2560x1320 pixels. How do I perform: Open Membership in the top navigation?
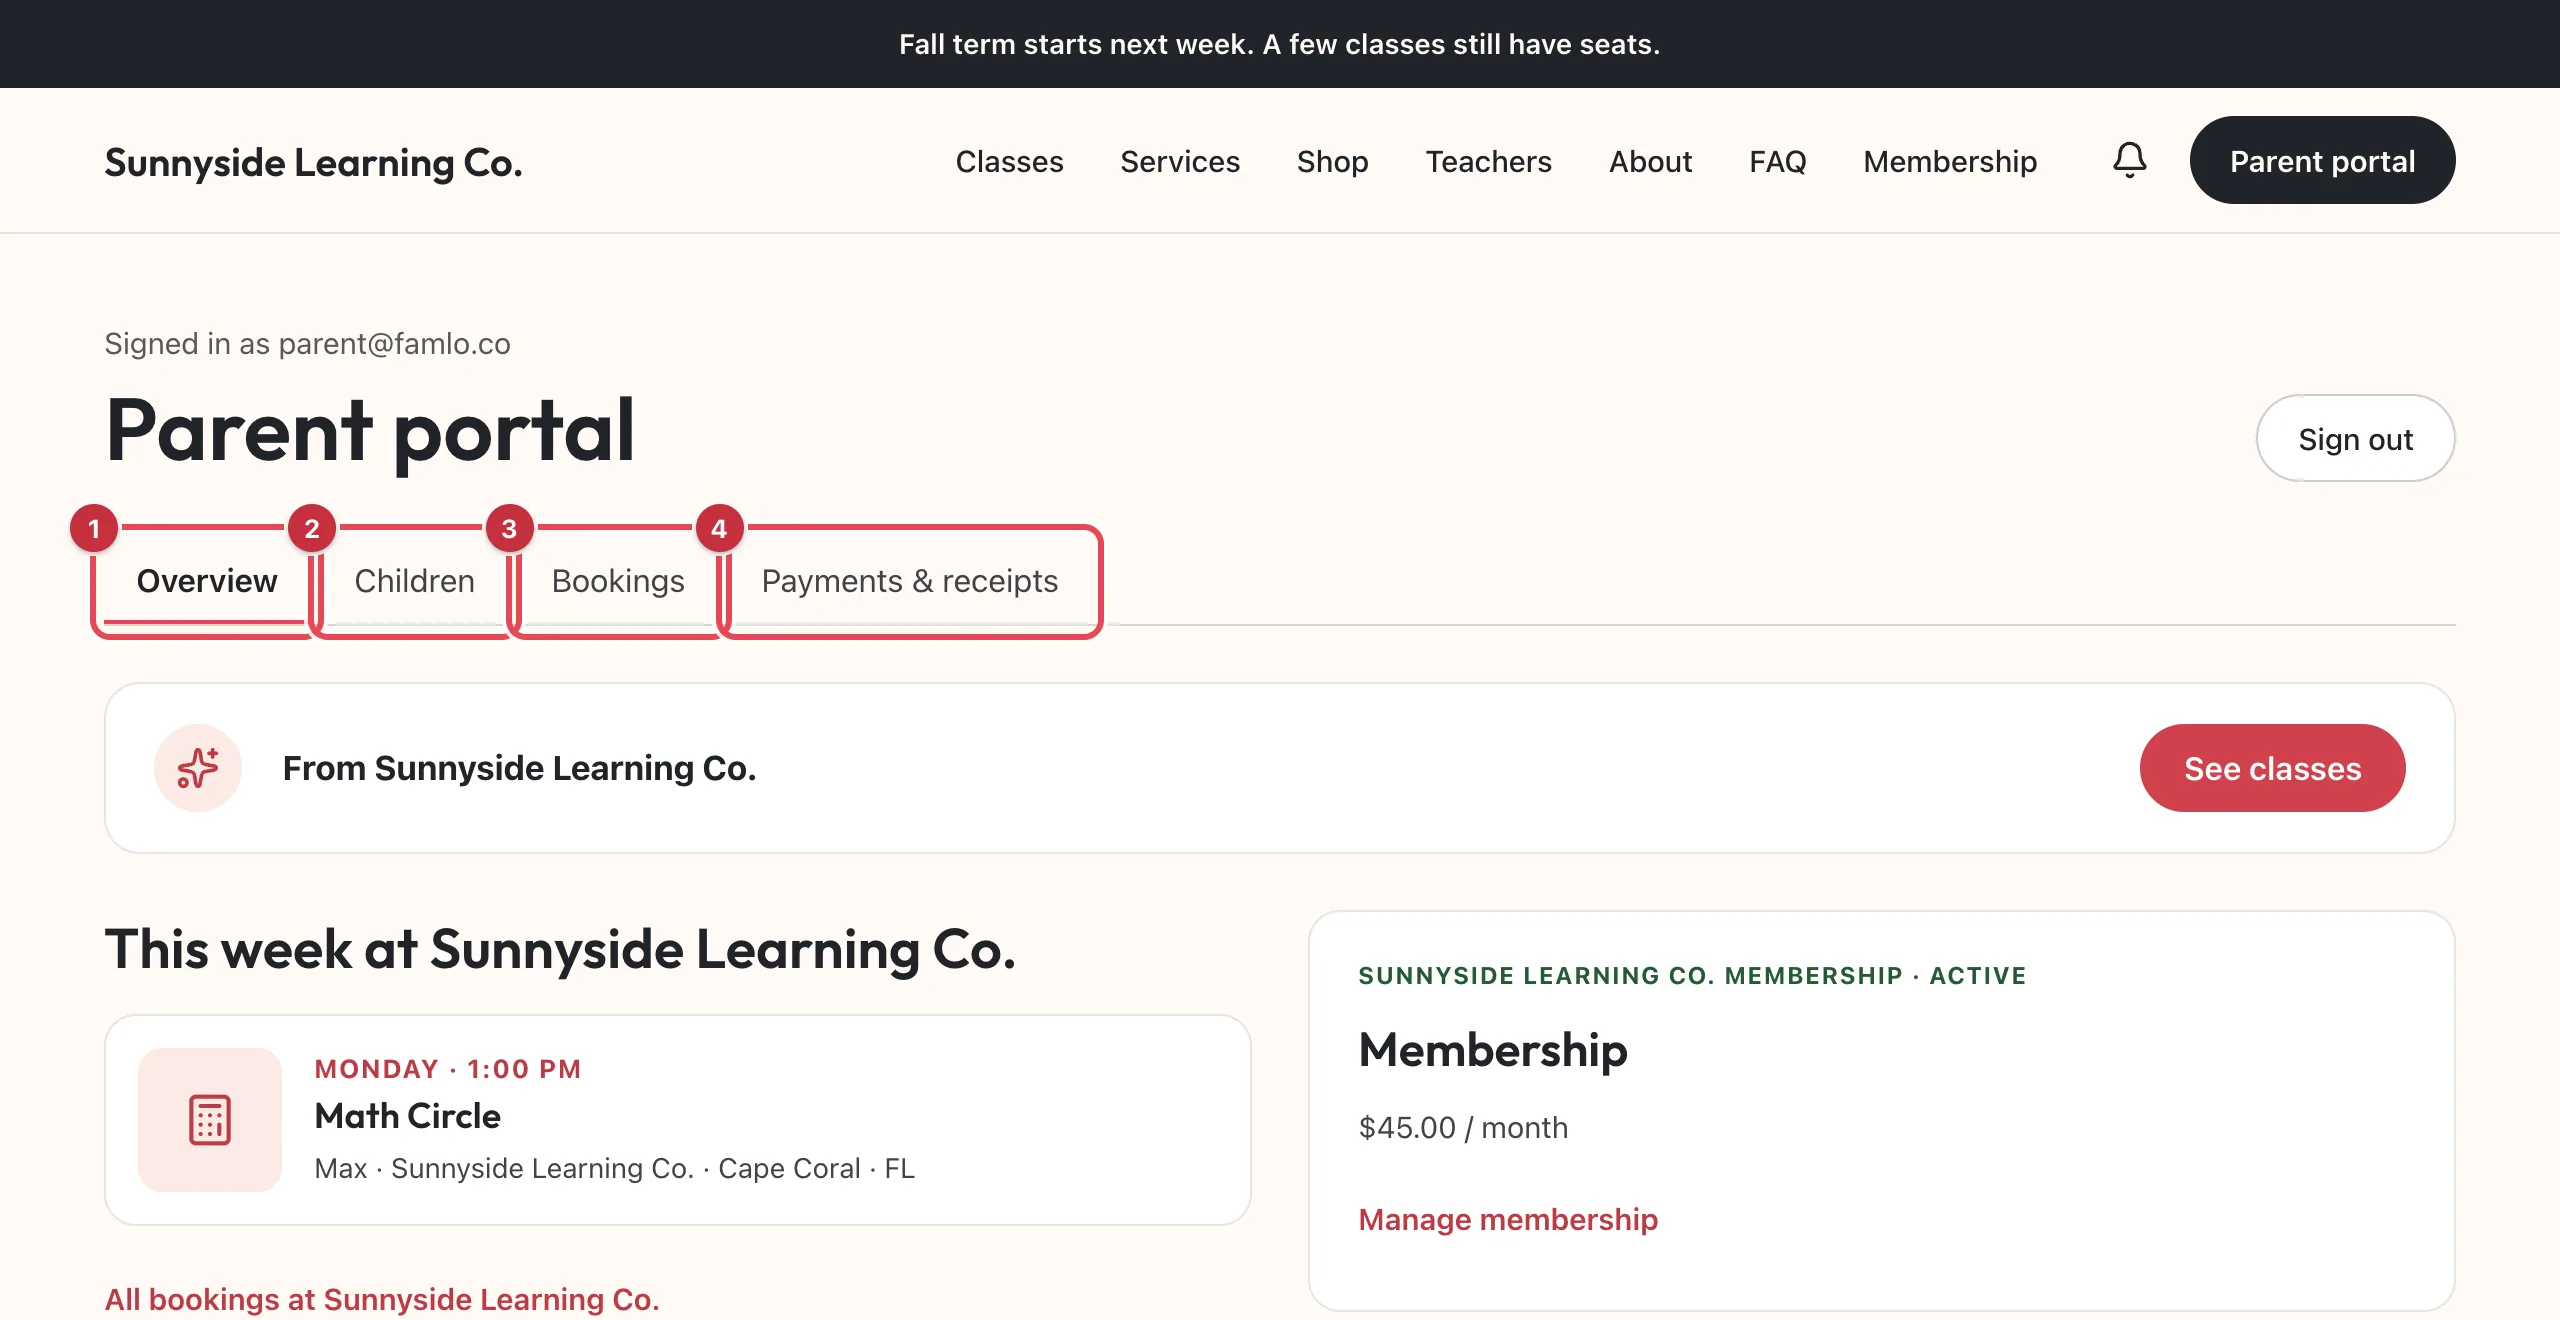tap(1950, 161)
